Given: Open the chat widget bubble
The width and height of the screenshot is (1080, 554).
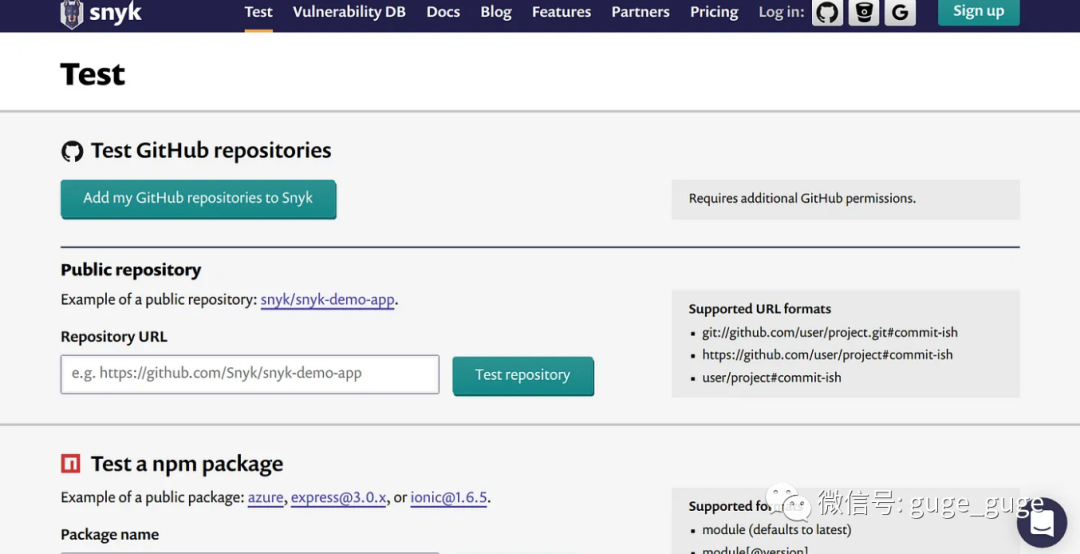Looking at the screenshot, I should (x=1041, y=523).
